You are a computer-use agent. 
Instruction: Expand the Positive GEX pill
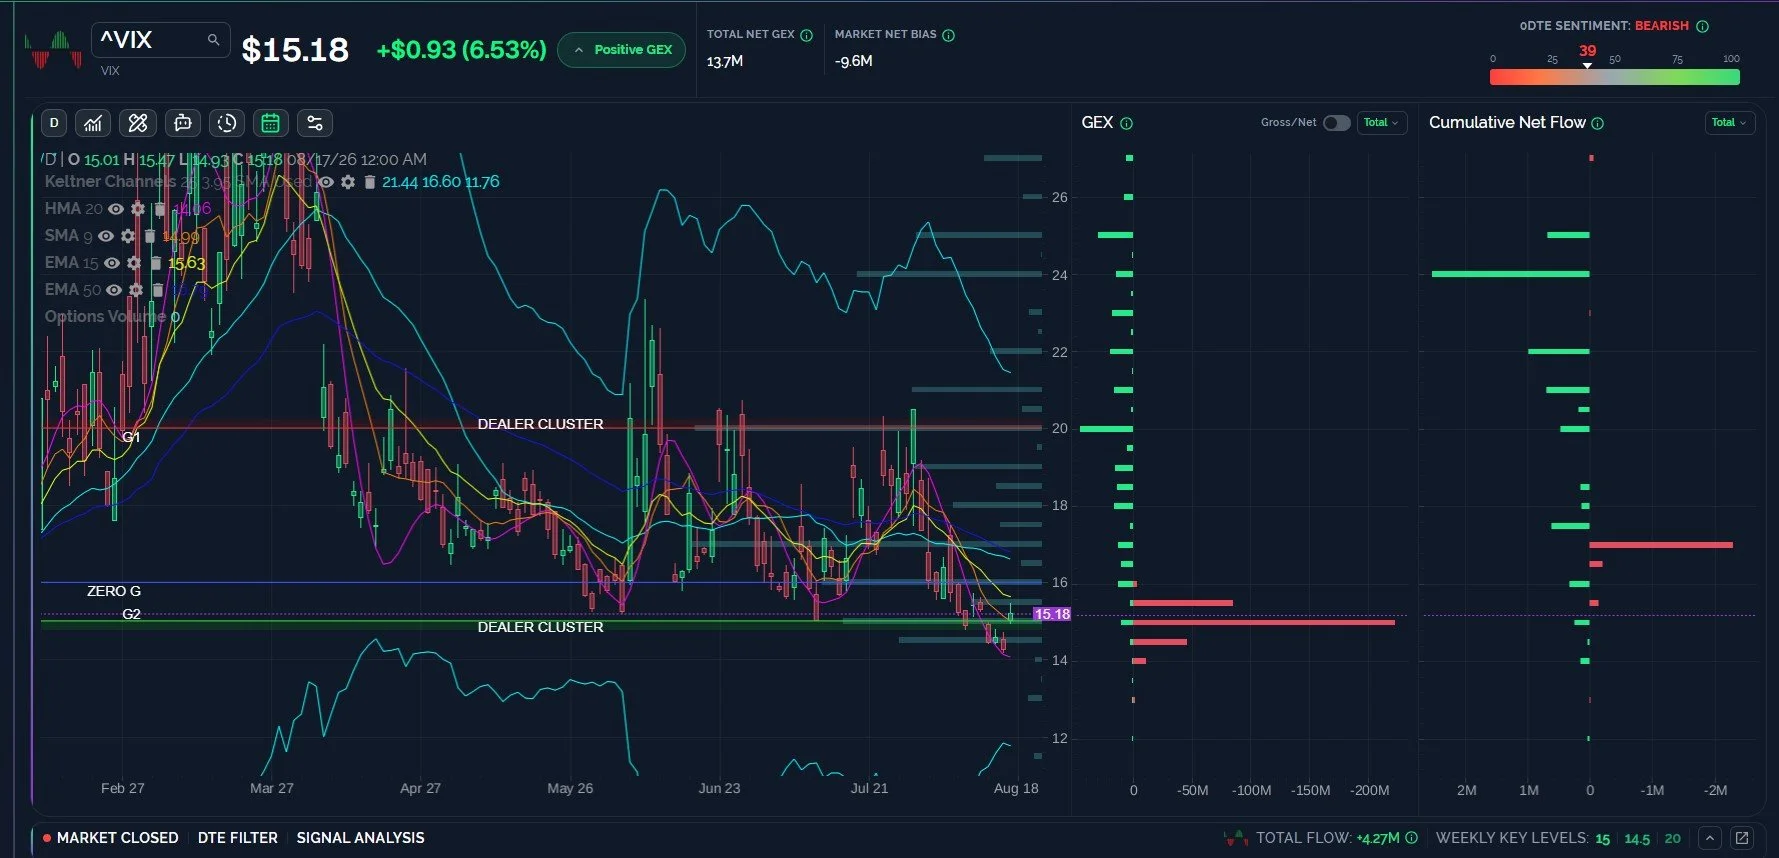(622, 50)
